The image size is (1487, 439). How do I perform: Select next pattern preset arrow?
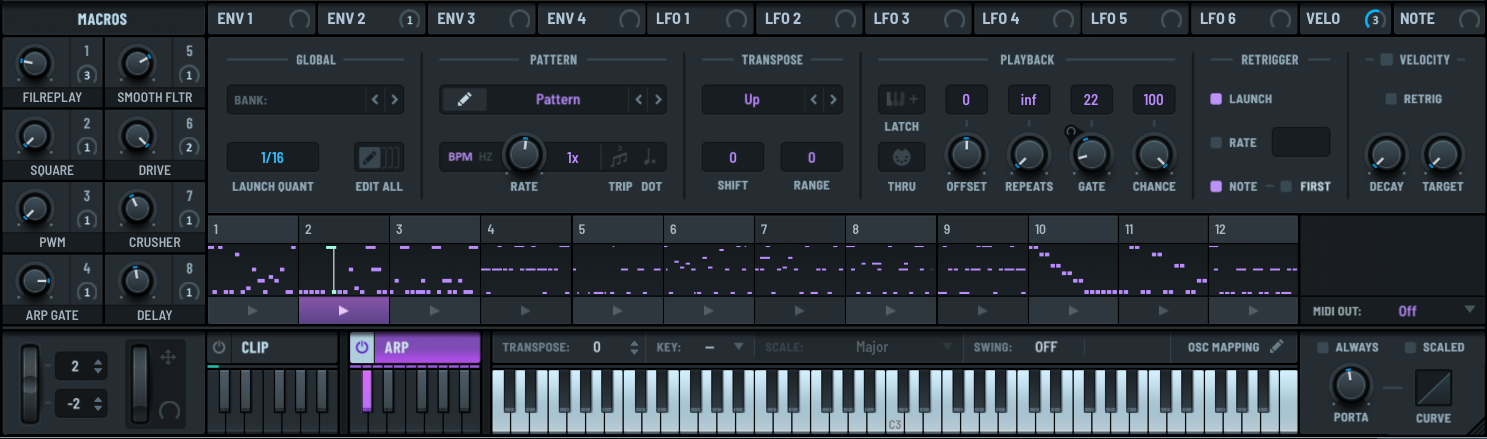[657, 99]
